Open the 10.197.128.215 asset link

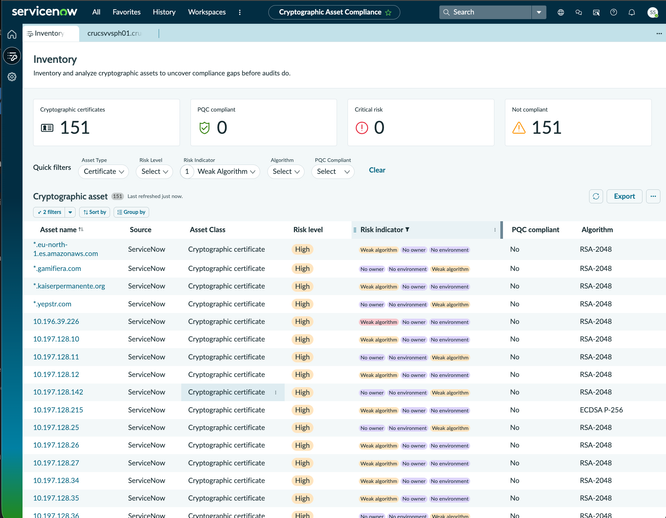pyautogui.click(x=58, y=410)
